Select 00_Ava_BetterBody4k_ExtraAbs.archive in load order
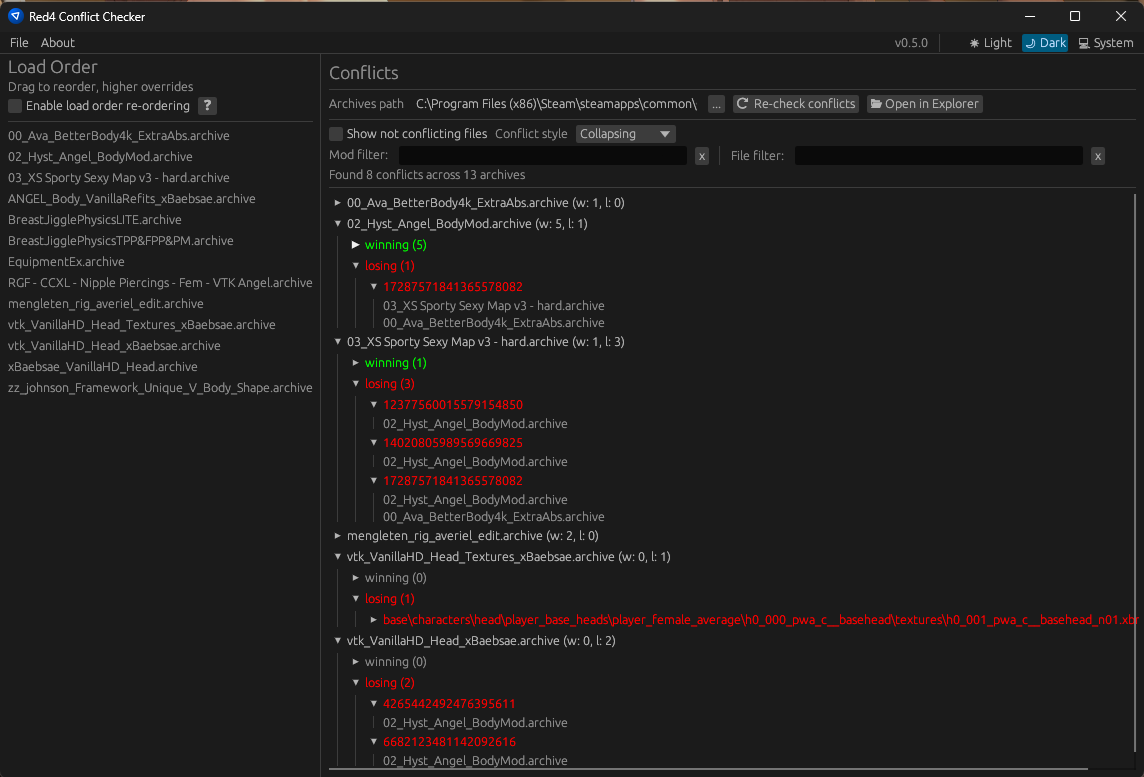 [x=119, y=136]
